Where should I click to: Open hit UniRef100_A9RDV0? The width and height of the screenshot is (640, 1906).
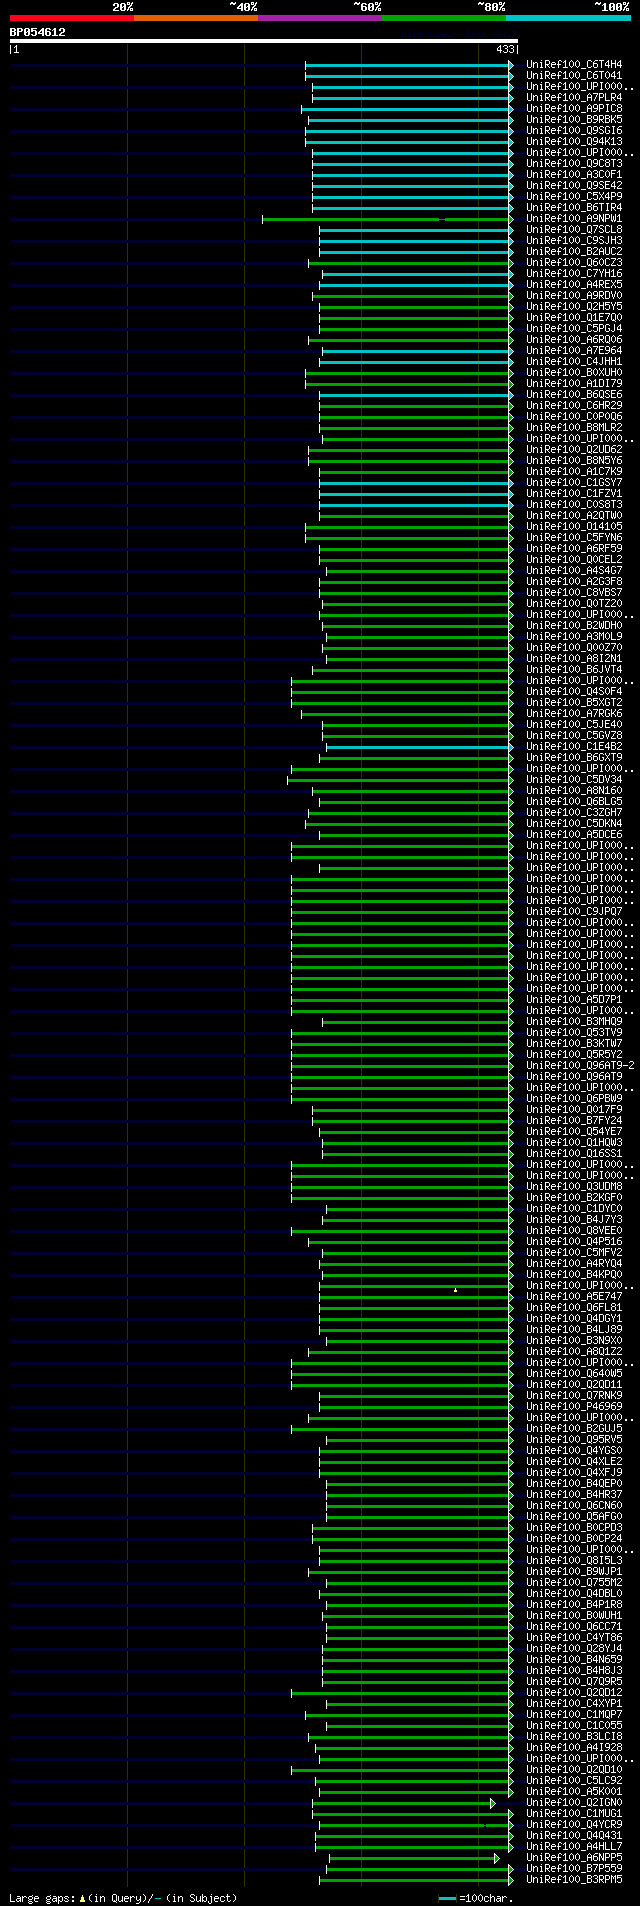[x=574, y=295]
